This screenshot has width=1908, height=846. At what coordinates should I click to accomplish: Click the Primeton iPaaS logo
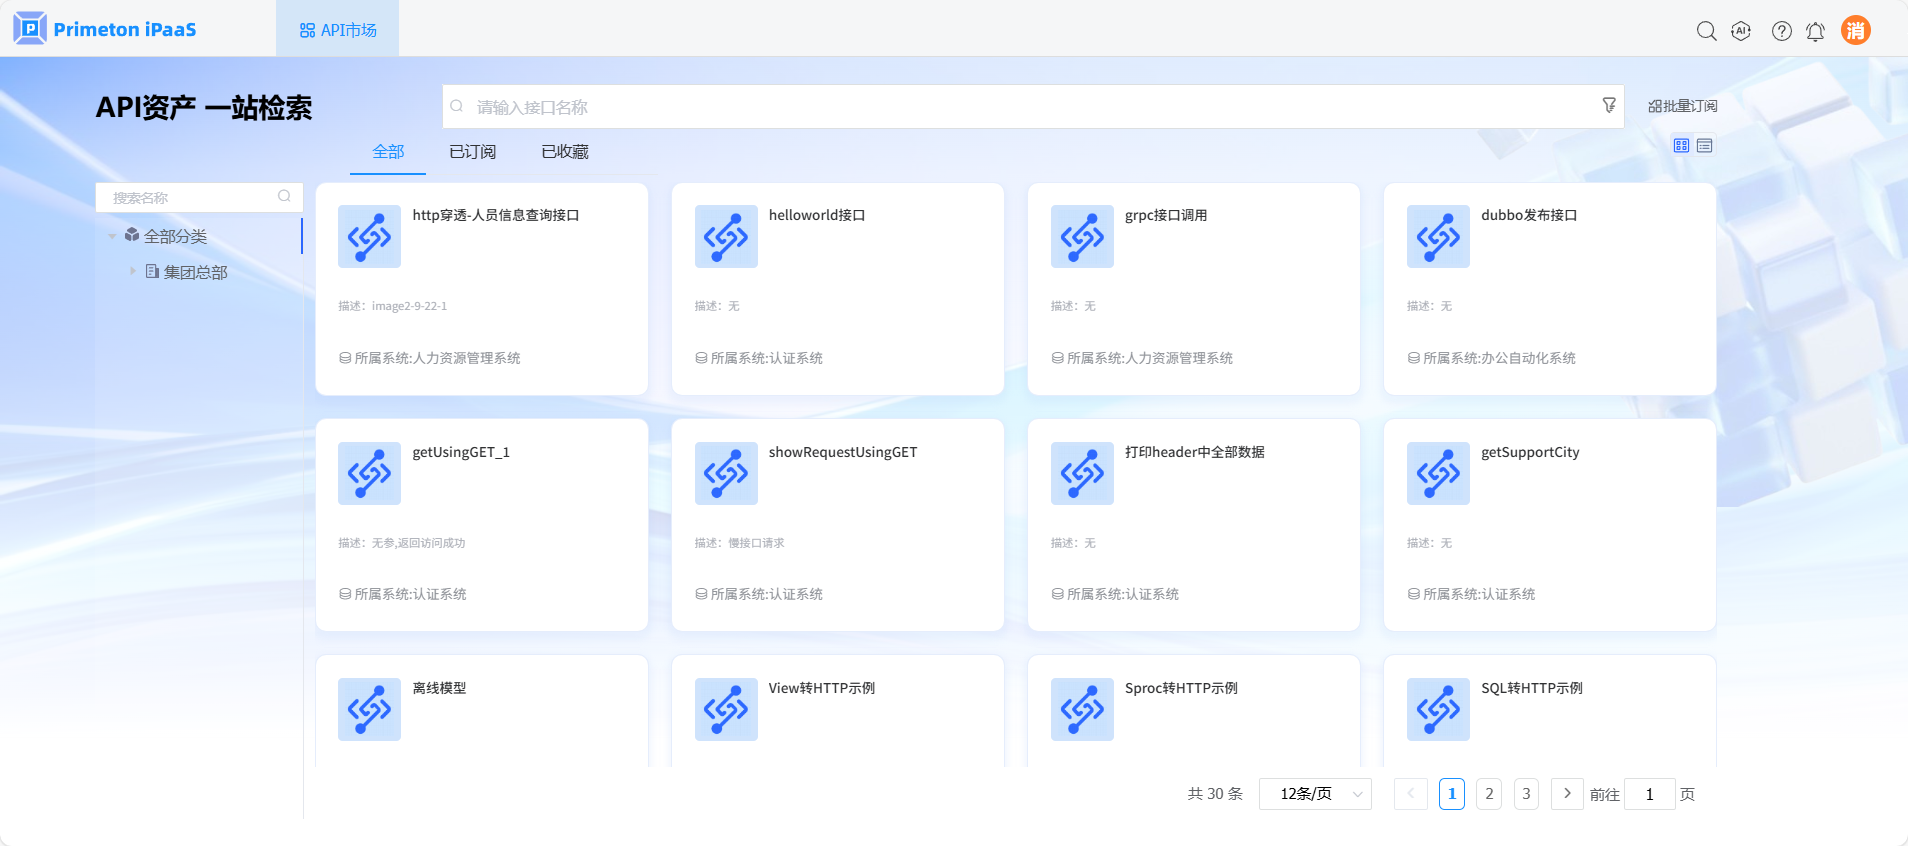click(x=105, y=29)
